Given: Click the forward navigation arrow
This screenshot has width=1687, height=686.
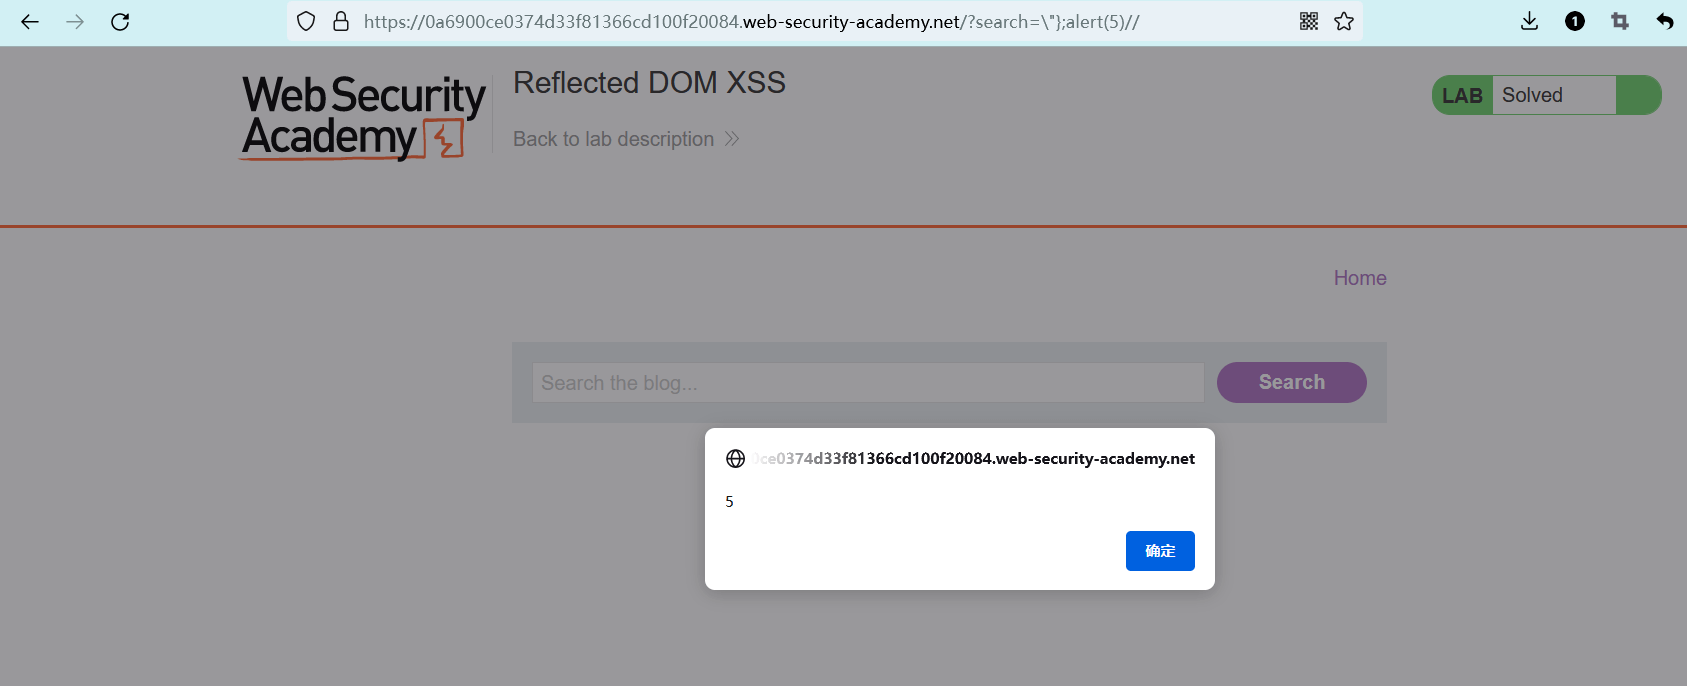Looking at the screenshot, I should [75, 22].
